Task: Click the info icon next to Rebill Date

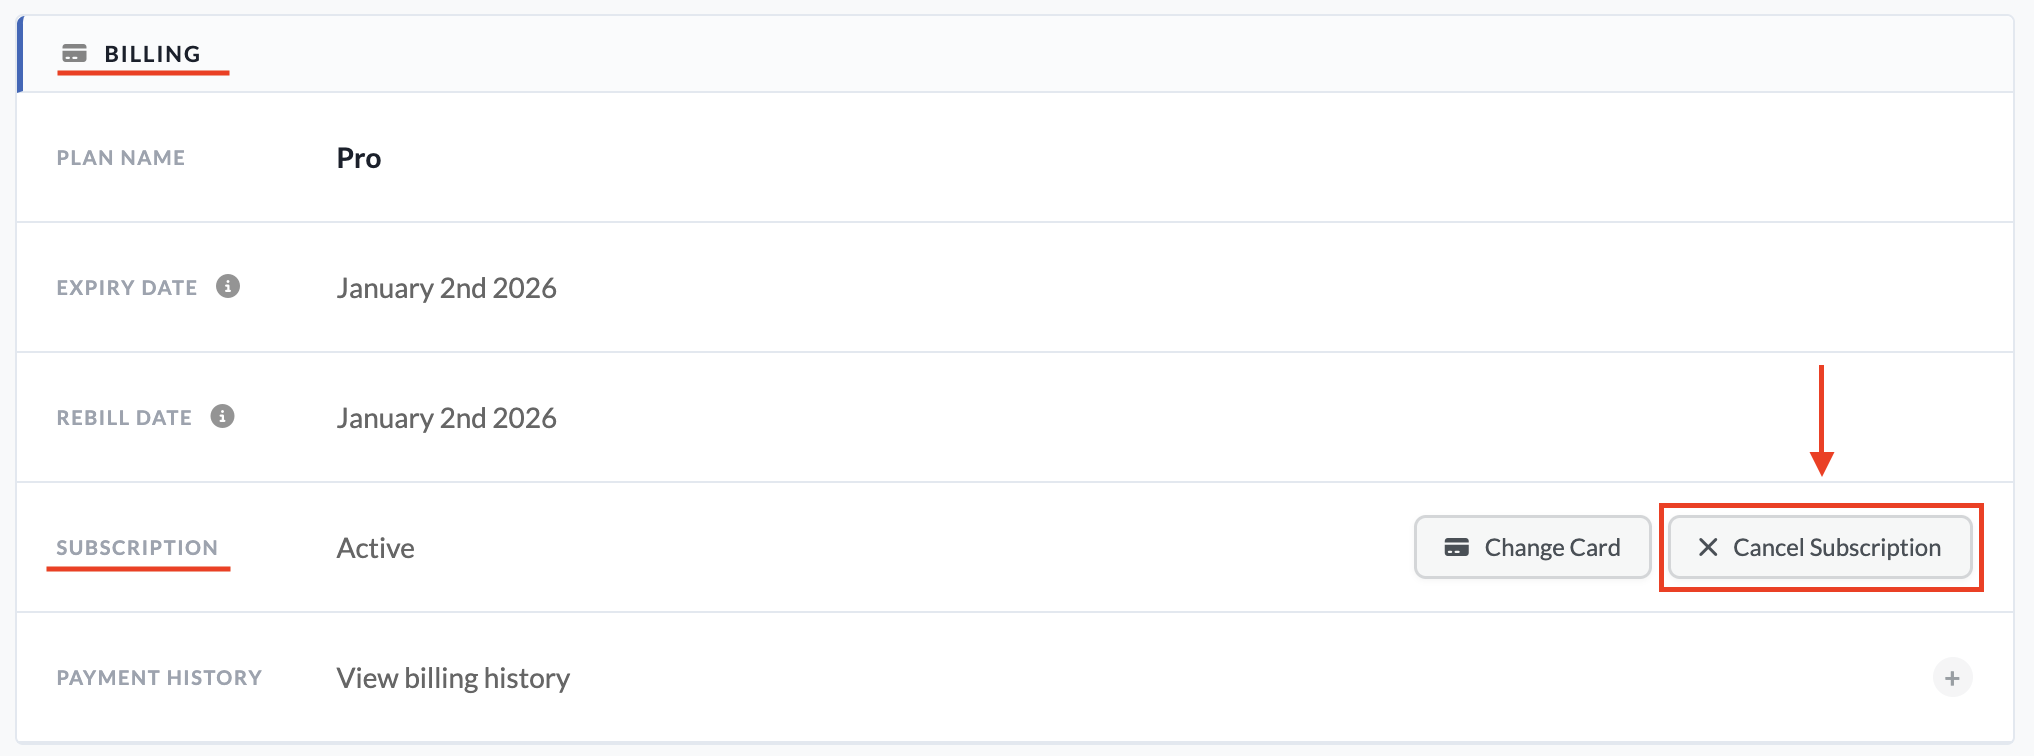Action: click(222, 416)
